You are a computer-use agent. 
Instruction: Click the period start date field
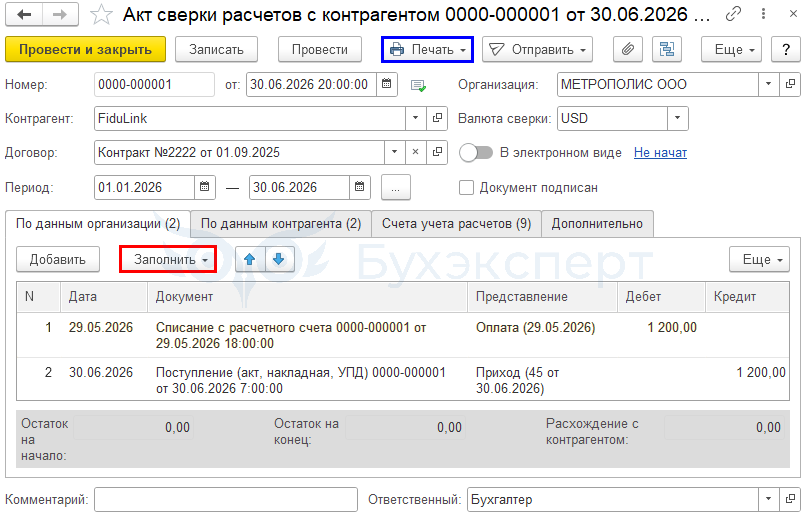[x=145, y=187]
